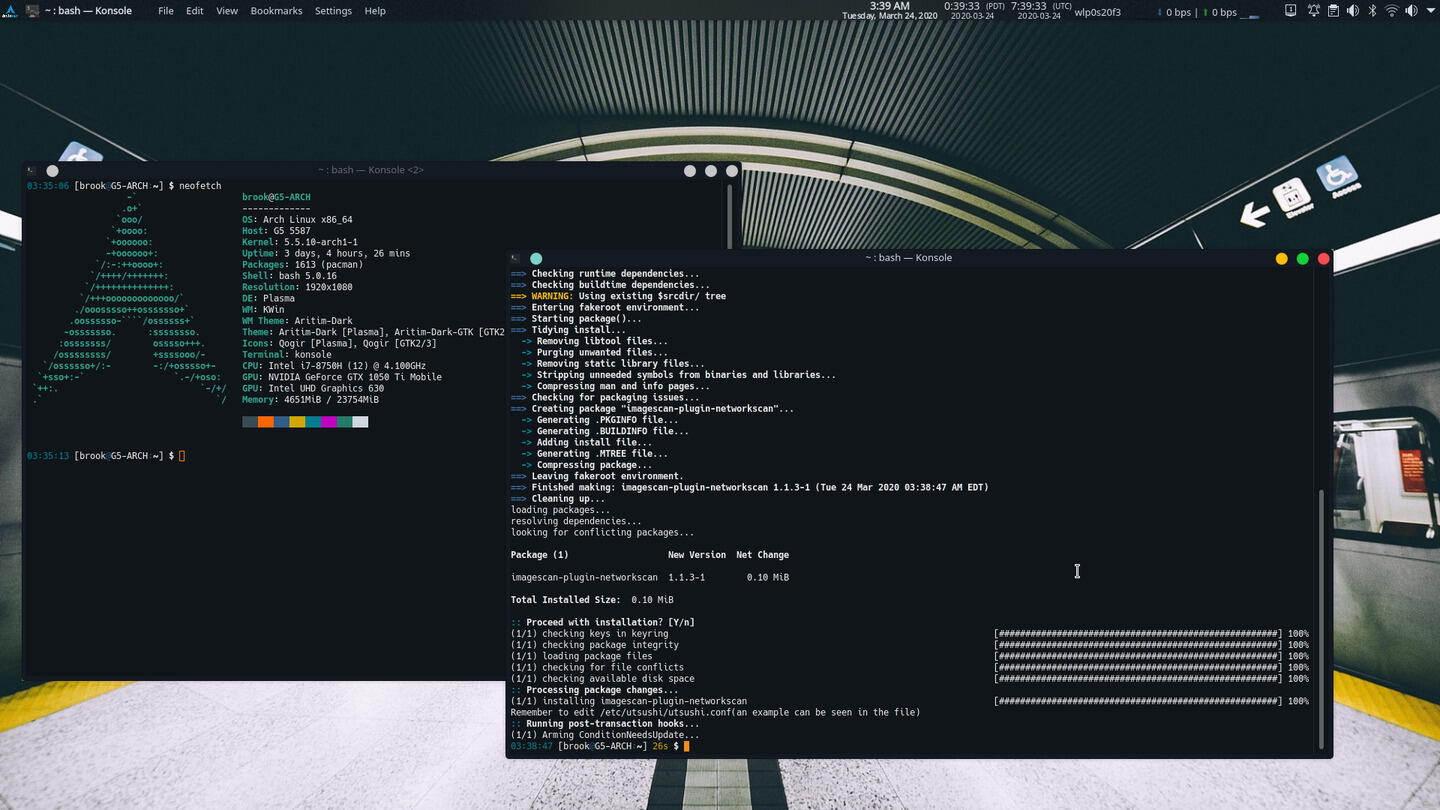
Task: Click the 'Memory: 4651MiB / 23754MiB' line
Action: [310, 400]
